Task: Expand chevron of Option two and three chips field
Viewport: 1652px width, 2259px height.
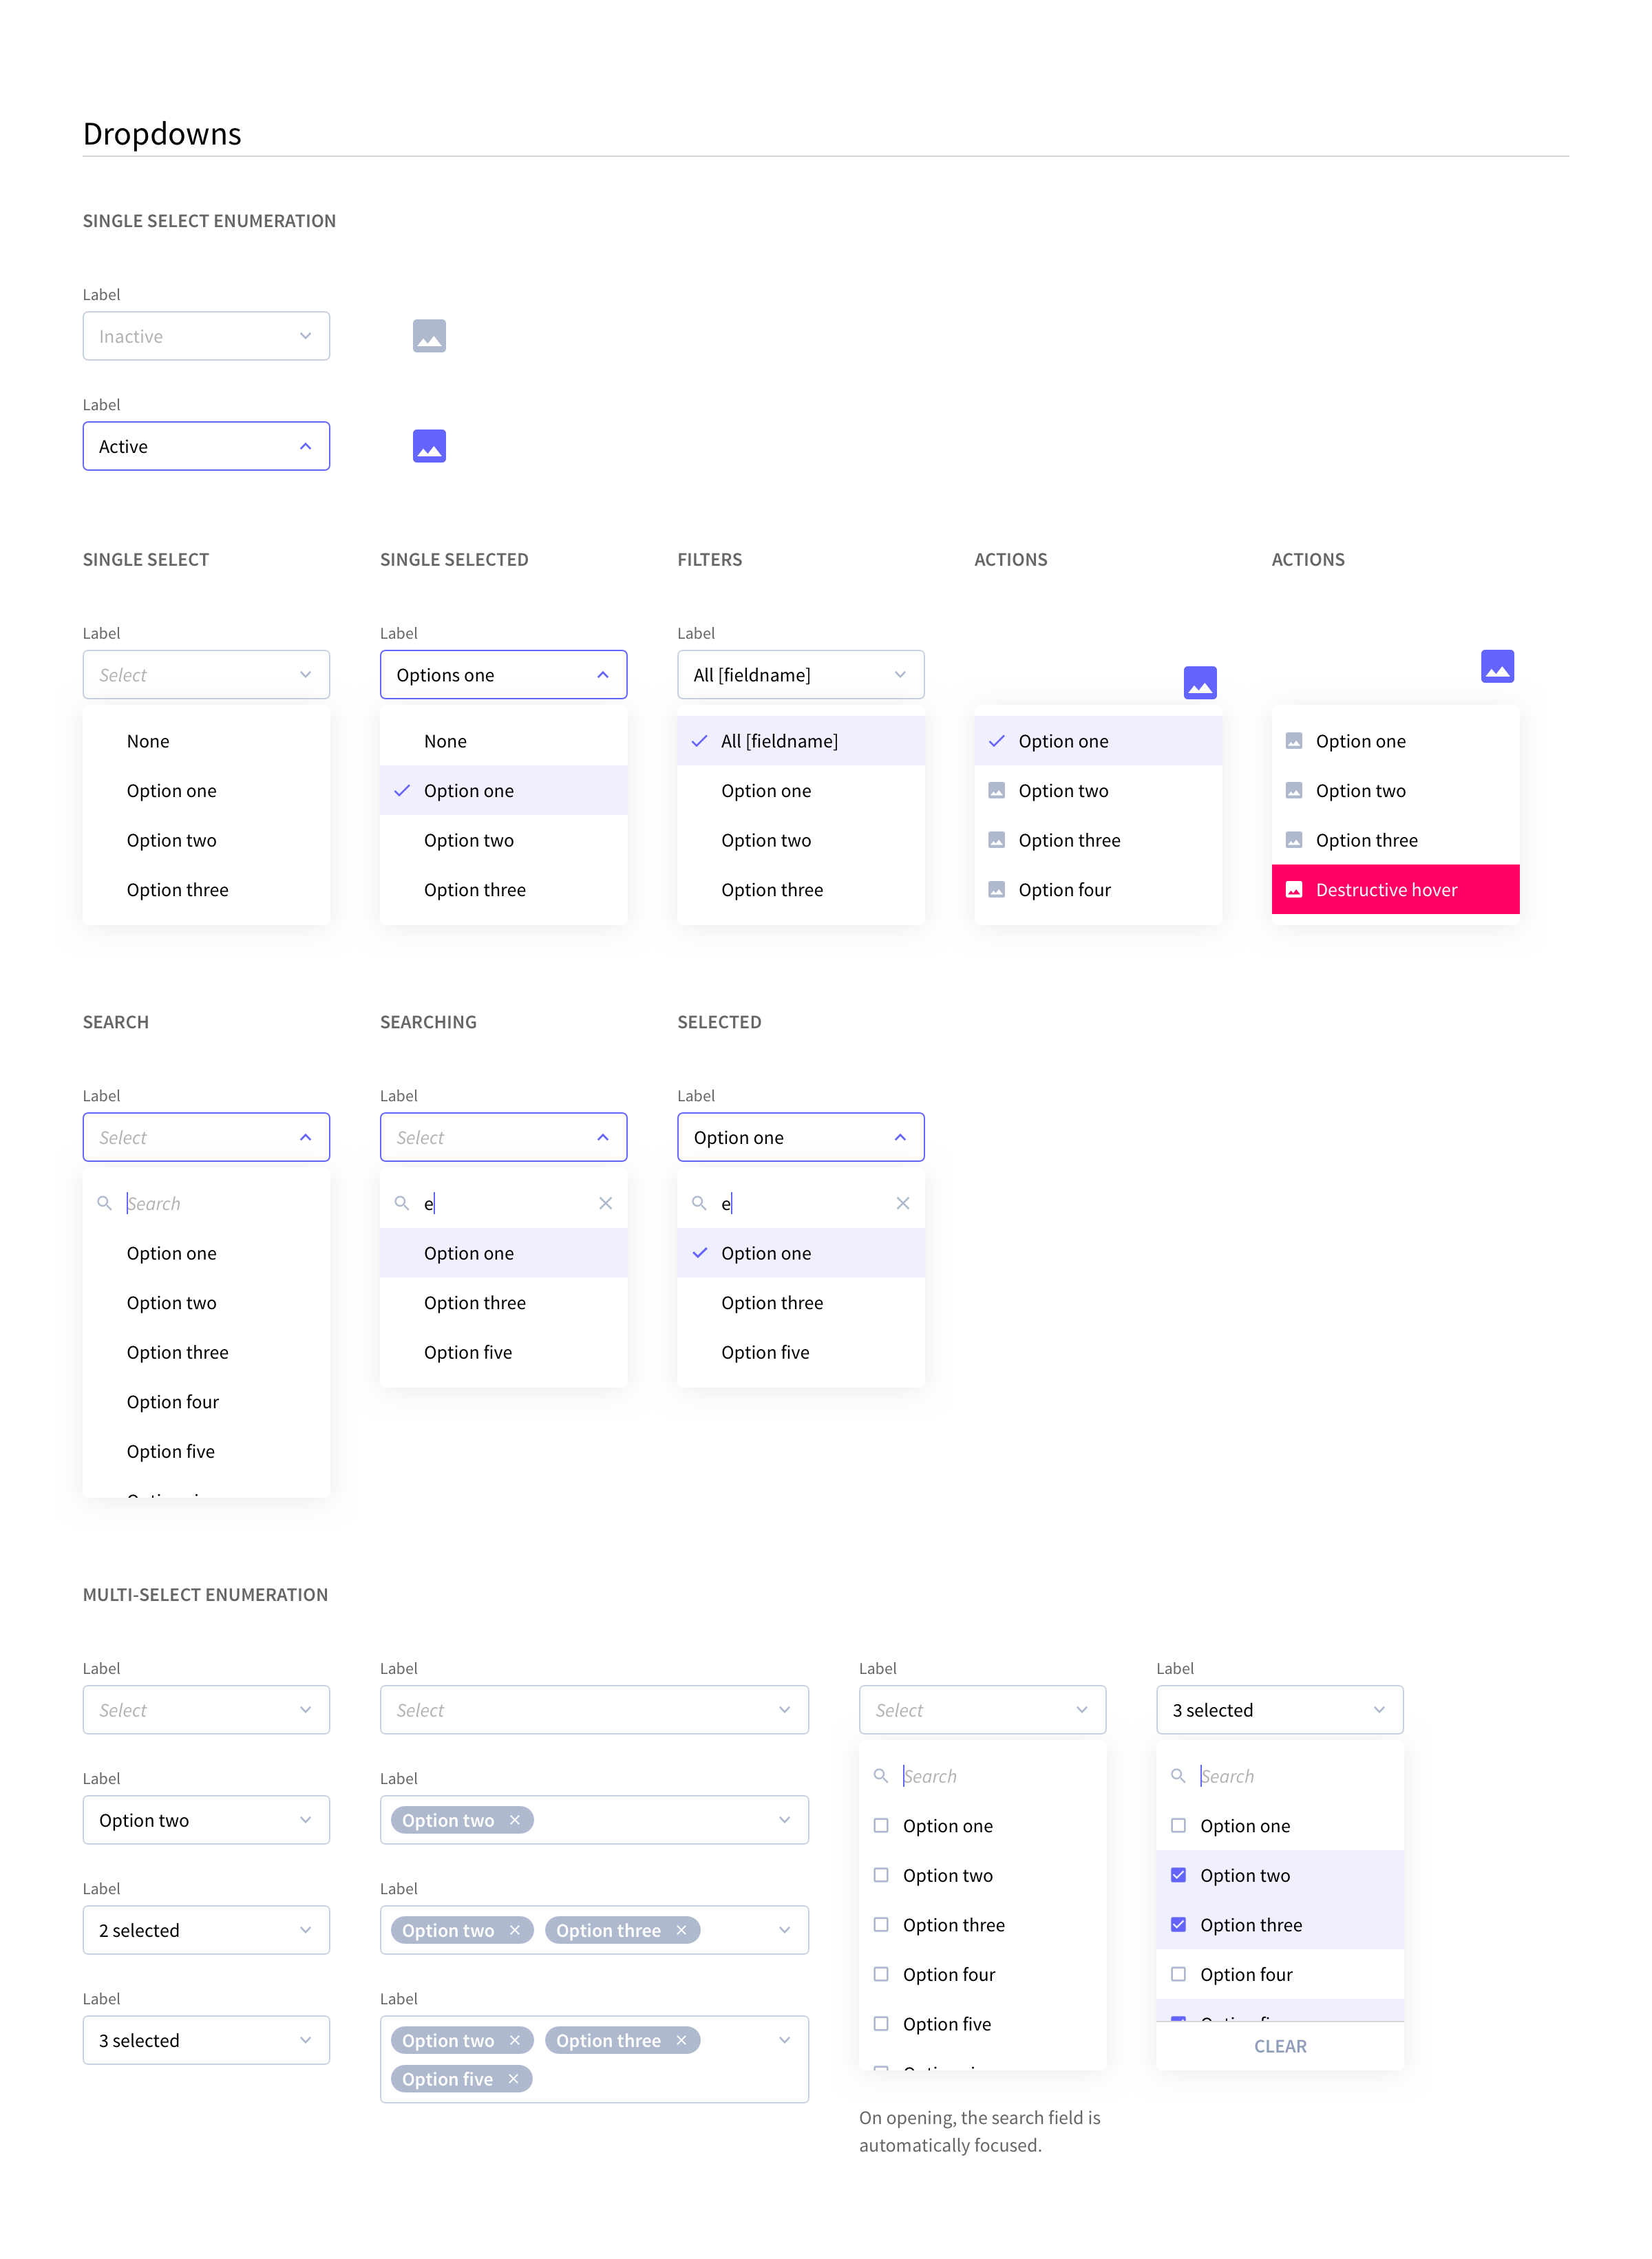Action: coord(784,1930)
